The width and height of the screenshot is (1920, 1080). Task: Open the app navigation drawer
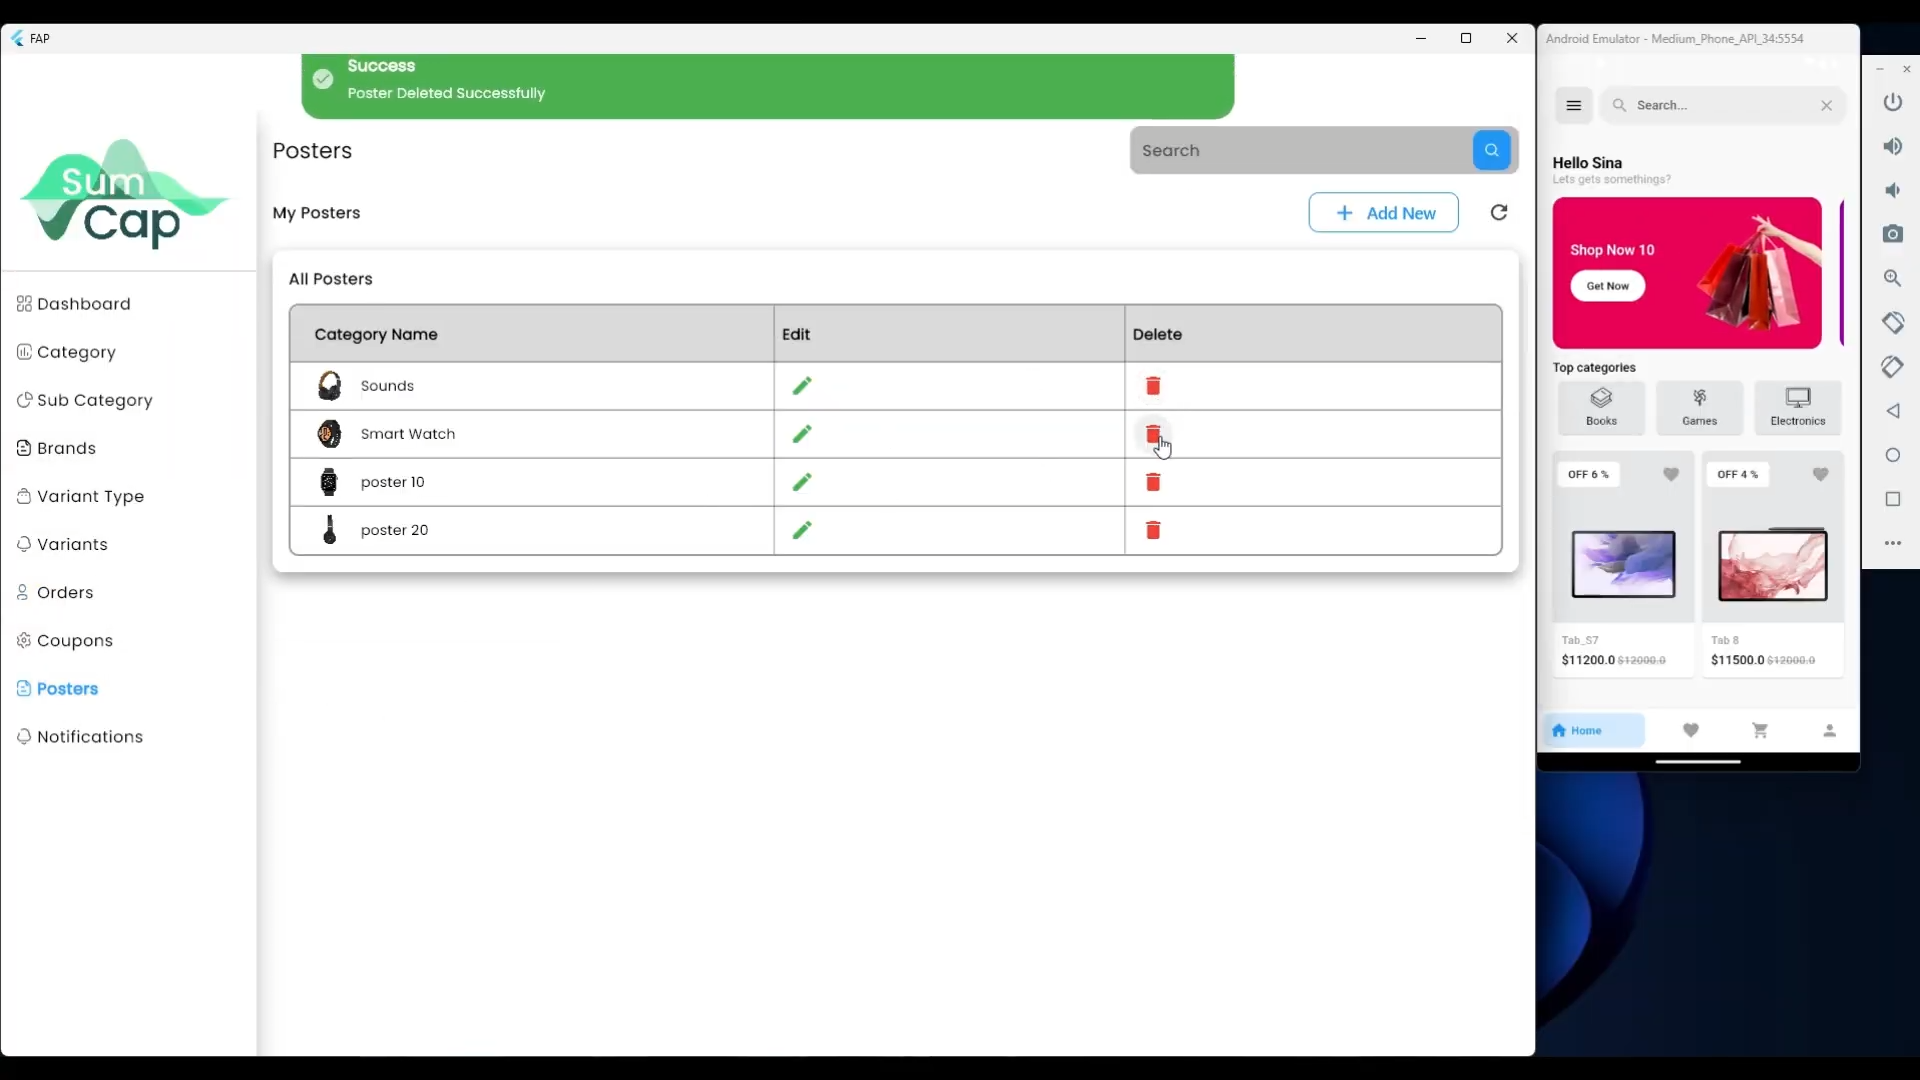tap(1575, 105)
